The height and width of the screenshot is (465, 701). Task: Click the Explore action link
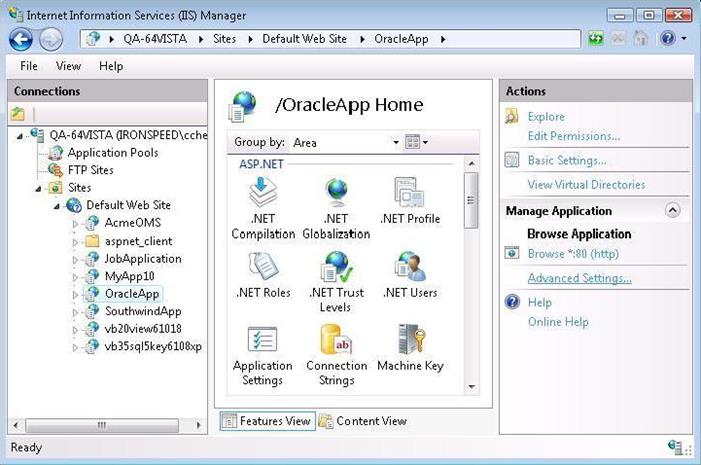pyautogui.click(x=546, y=116)
